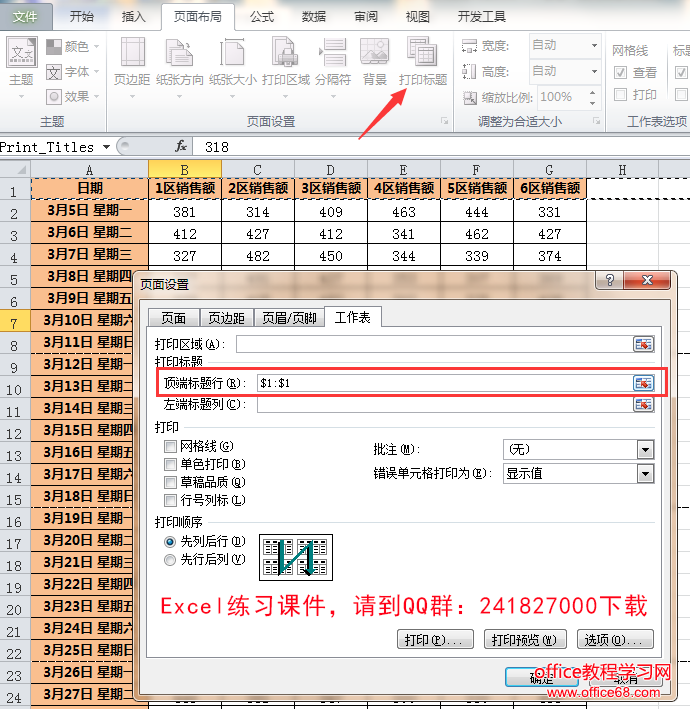
Task: Click the 选项(O)... button
Action: [615, 639]
